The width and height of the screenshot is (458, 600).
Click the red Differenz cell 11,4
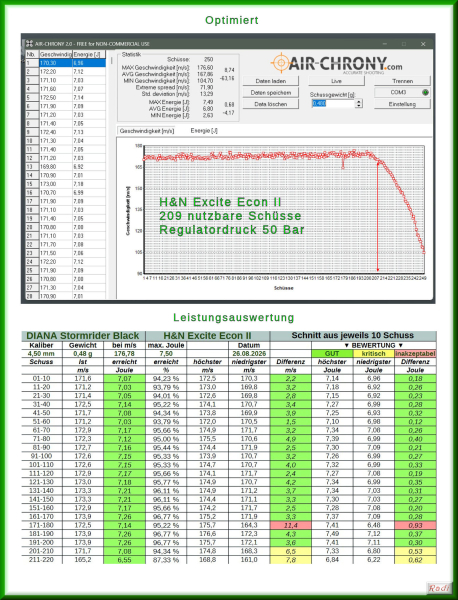tap(291, 525)
